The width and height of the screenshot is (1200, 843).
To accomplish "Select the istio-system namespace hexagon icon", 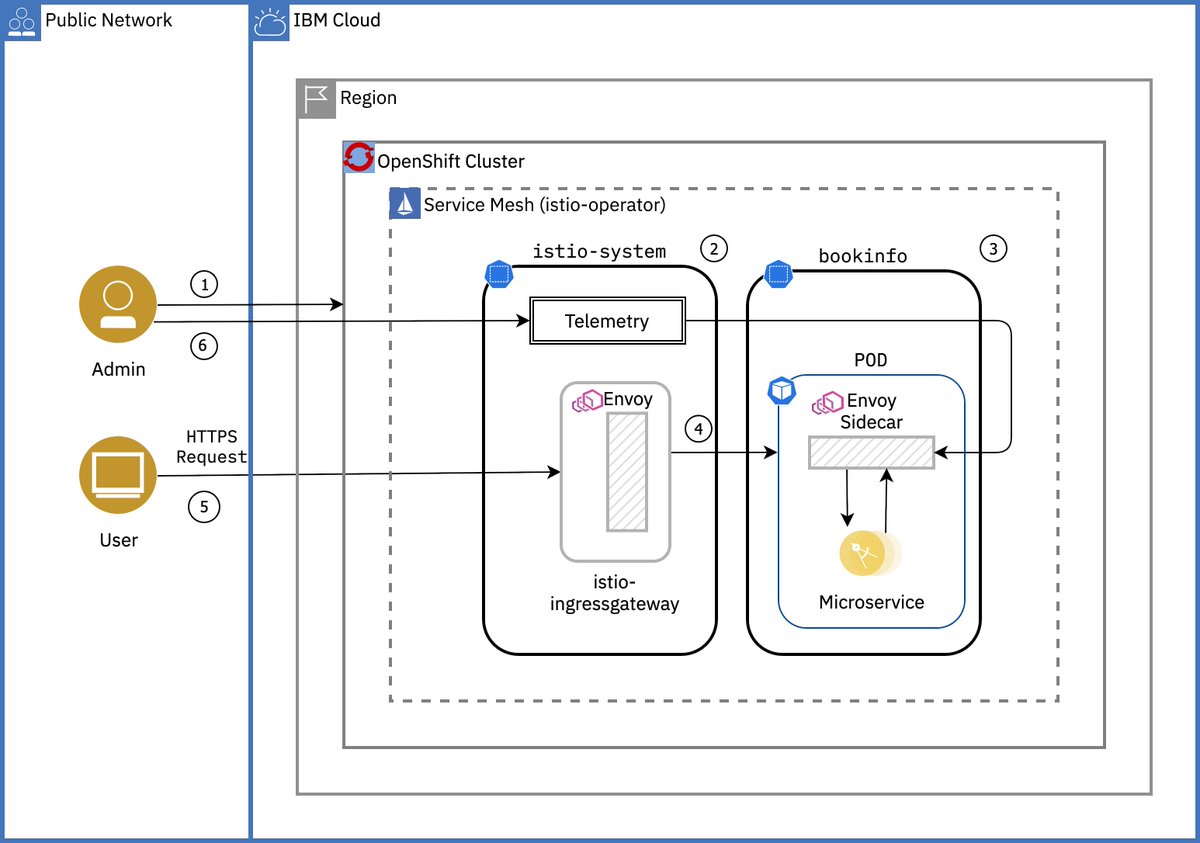I will click(498, 273).
